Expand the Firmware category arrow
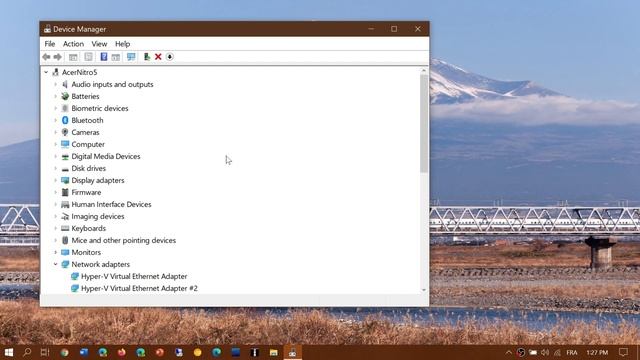Image resolution: width=640 pixels, height=360 pixels. tap(56, 192)
